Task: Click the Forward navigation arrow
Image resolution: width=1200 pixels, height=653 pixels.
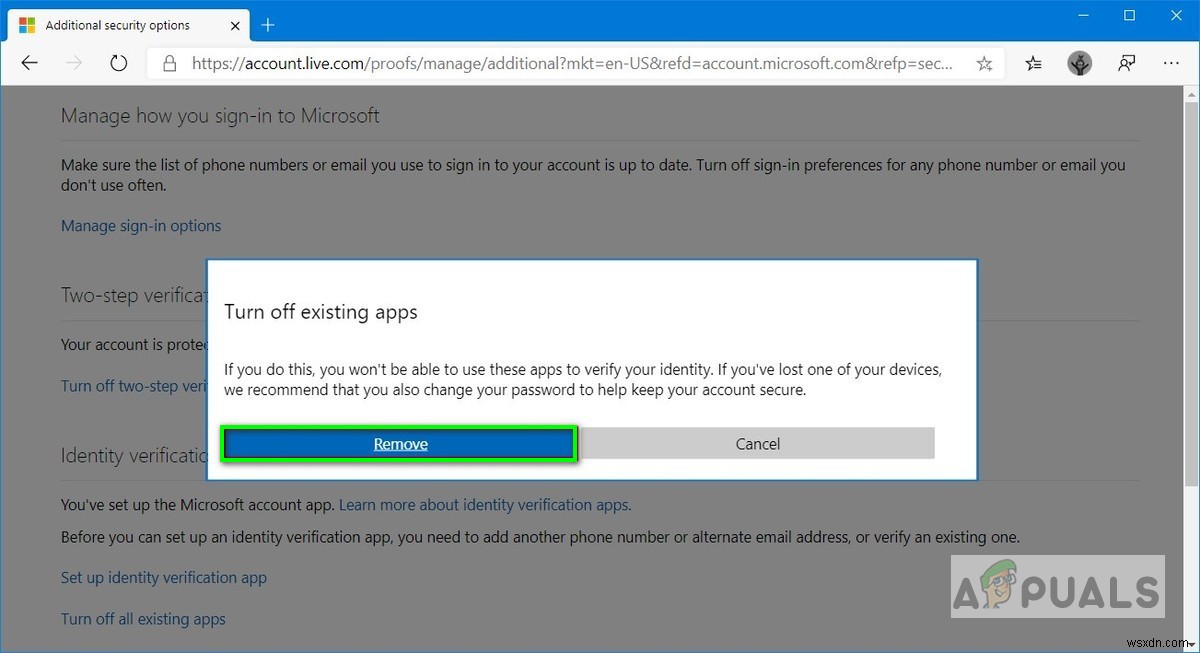Action: 73,63
